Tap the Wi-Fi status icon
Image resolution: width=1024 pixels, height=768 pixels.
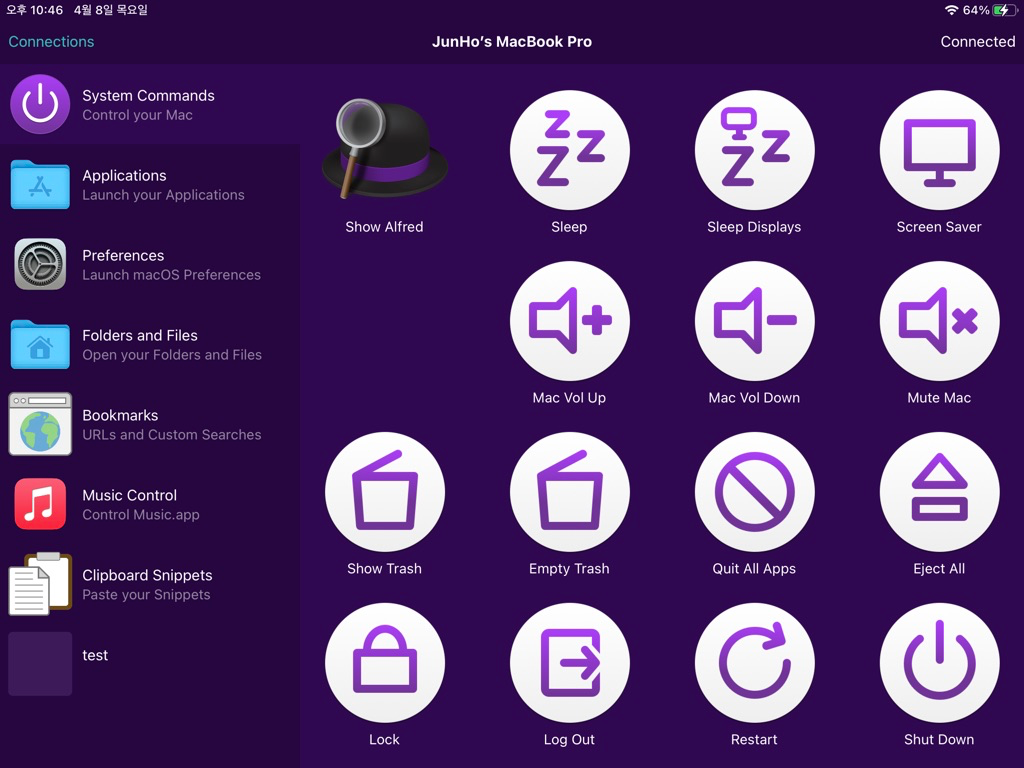tap(952, 10)
